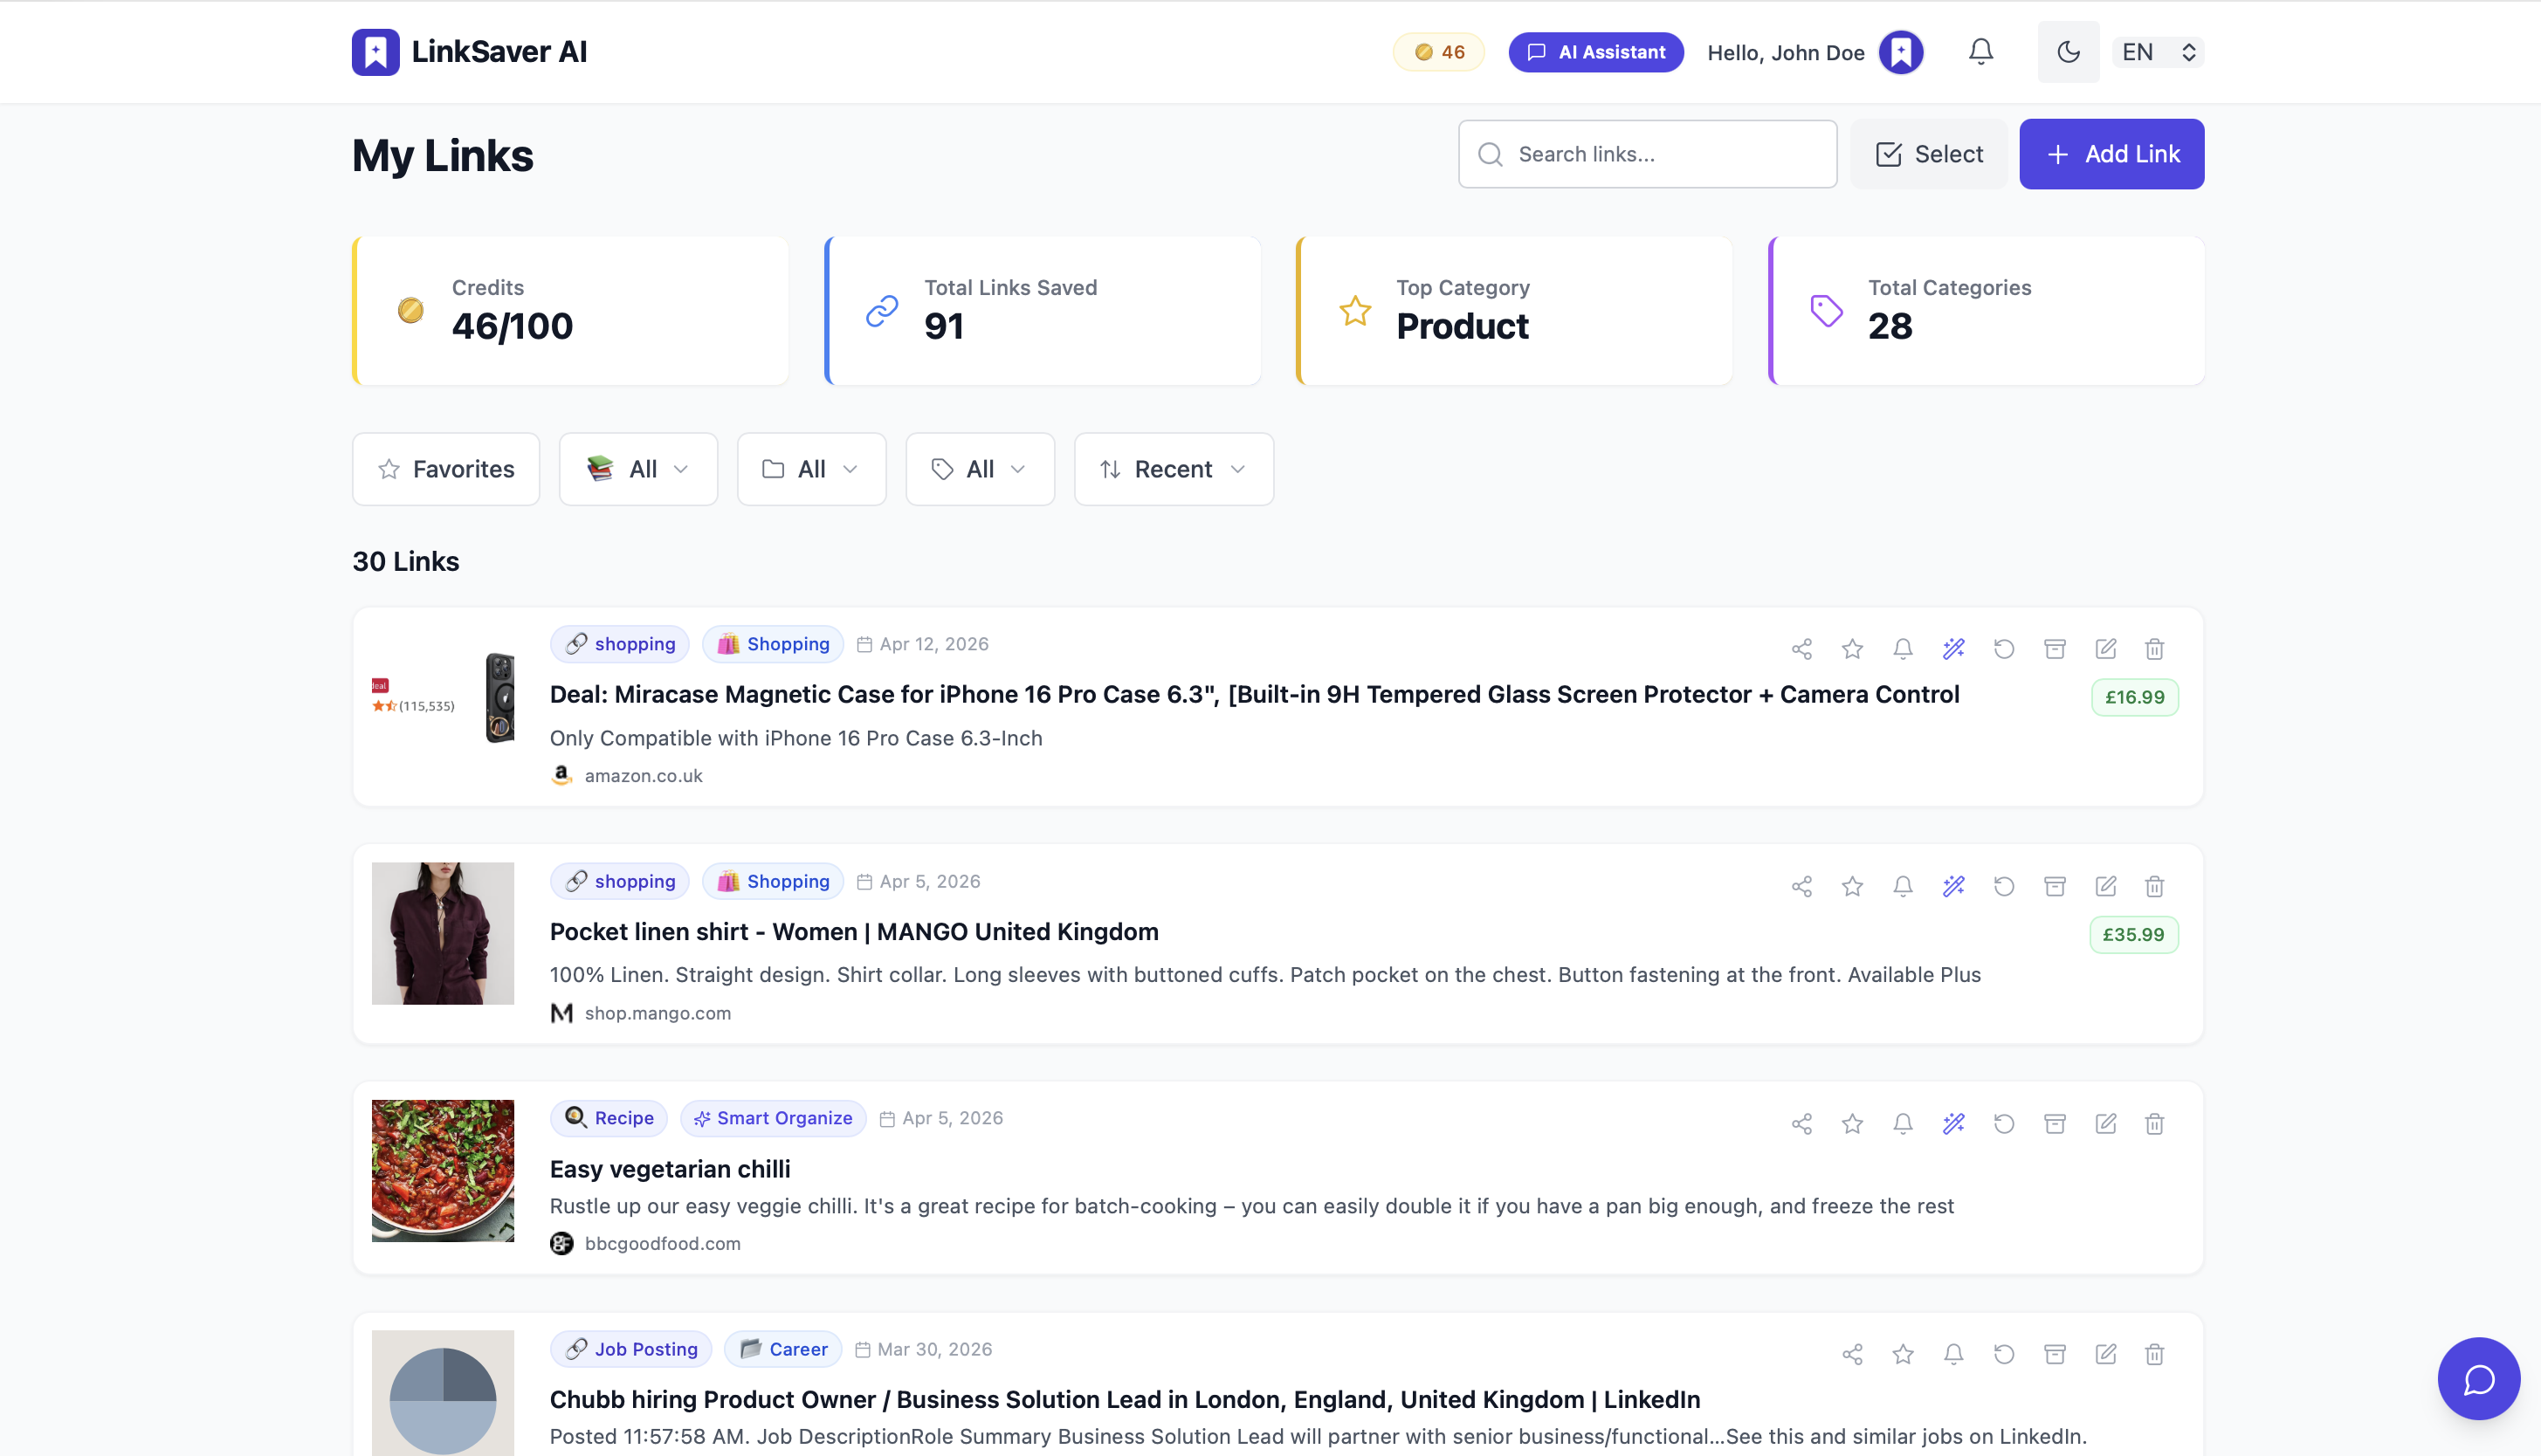Screen dimensions: 2541x1456
Task: Toggle the Favorites filter
Action: tap(446, 468)
